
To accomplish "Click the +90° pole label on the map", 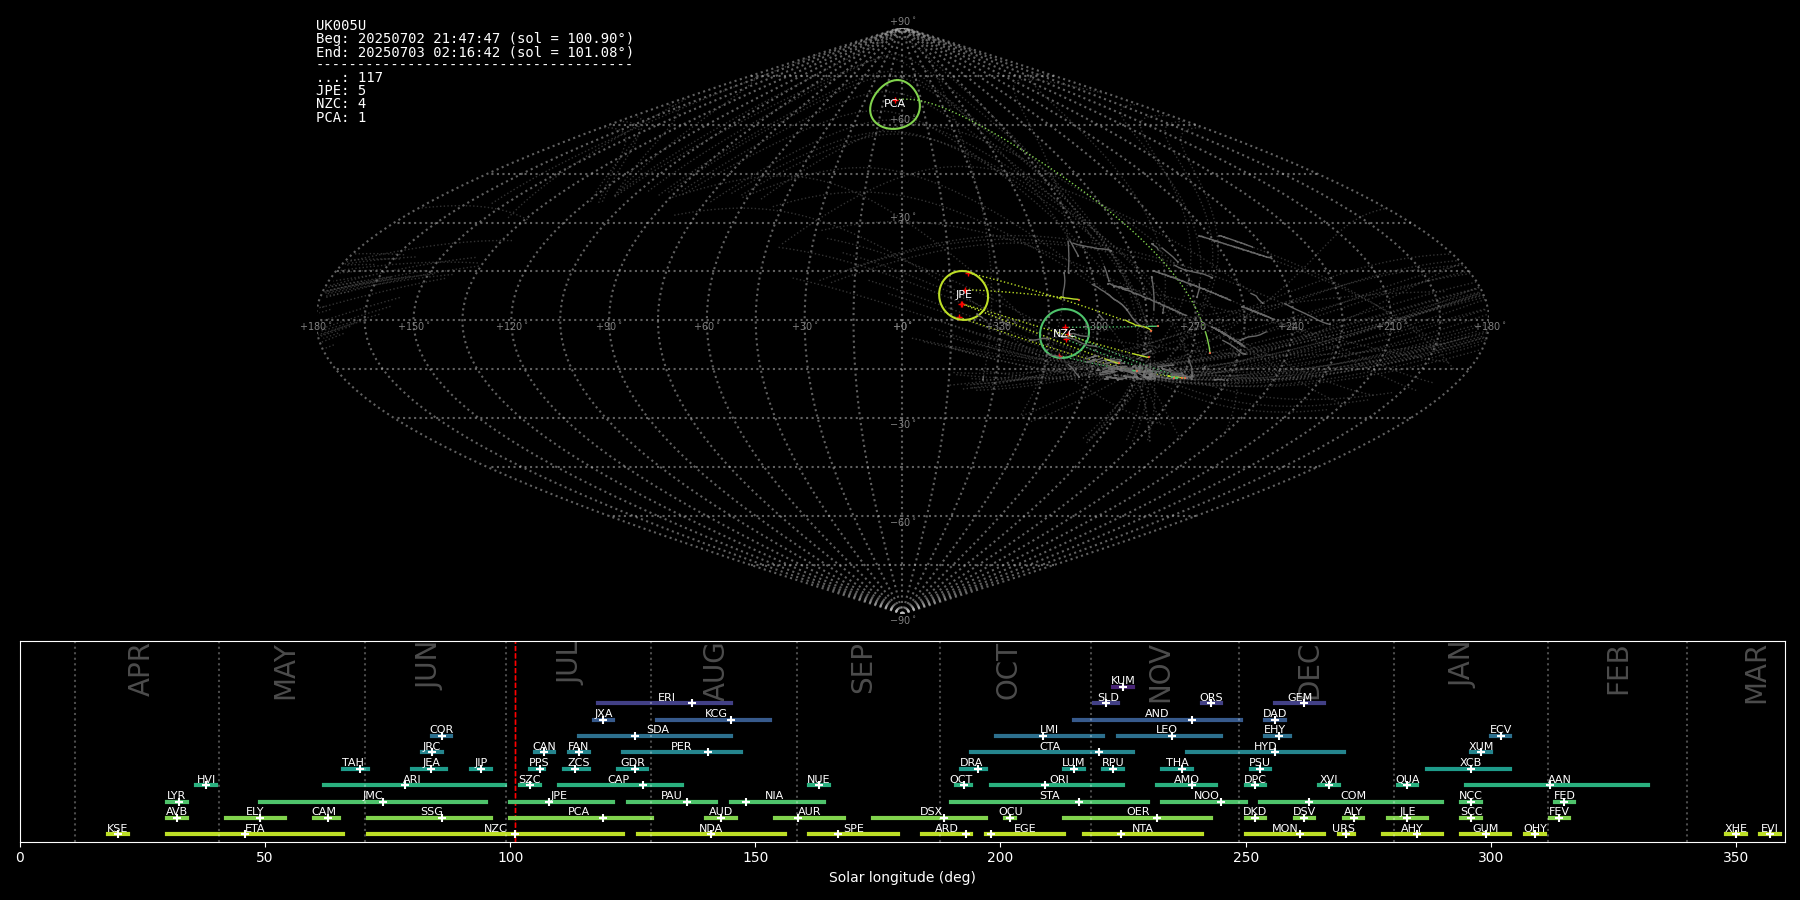I will (901, 21).
